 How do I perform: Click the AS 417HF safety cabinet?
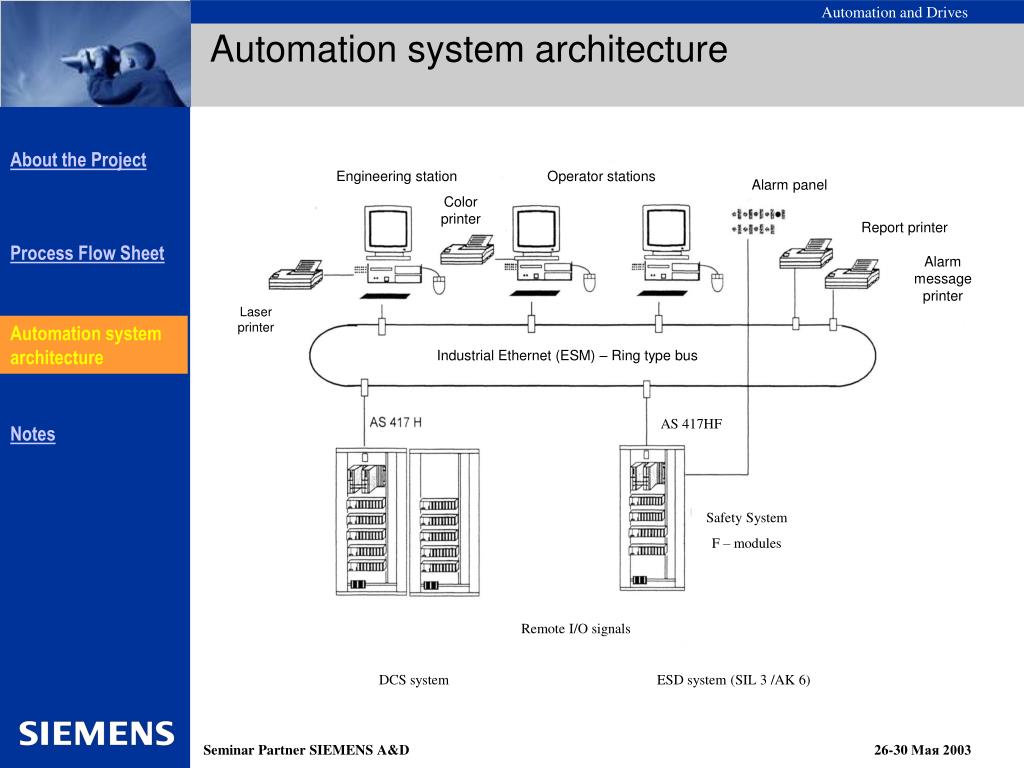click(x=652, y=519)
